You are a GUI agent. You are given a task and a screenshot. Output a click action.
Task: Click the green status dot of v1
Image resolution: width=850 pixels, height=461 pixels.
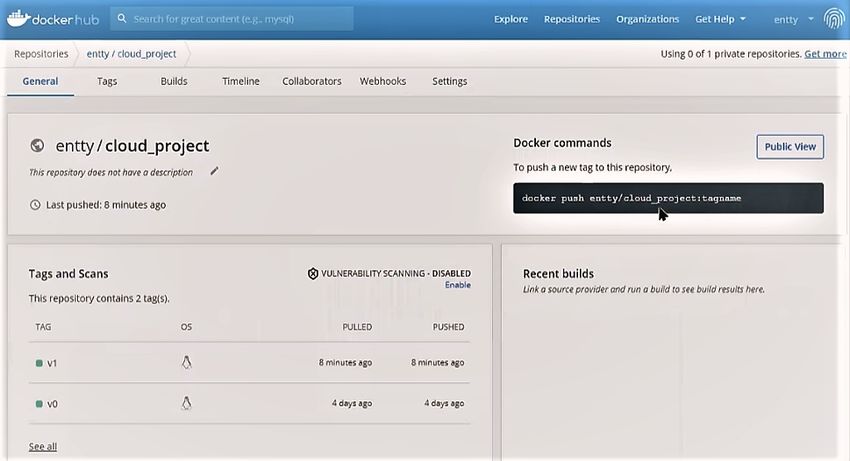coord(39,363)
